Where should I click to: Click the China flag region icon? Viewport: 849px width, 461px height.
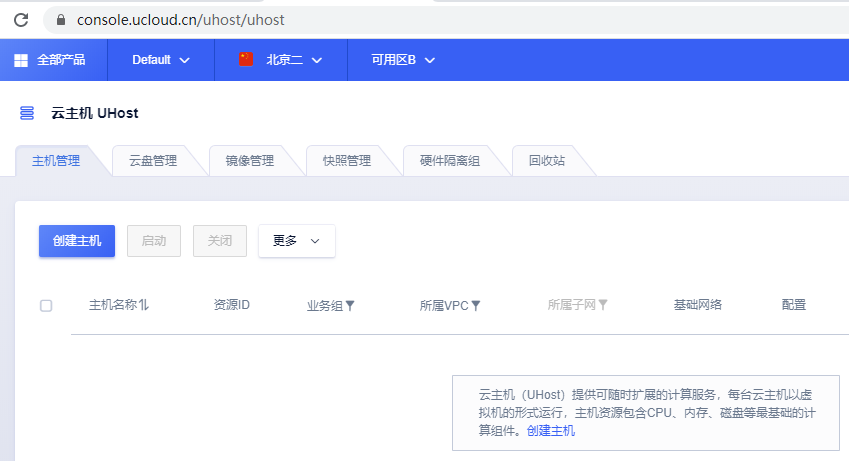(246, 59)
